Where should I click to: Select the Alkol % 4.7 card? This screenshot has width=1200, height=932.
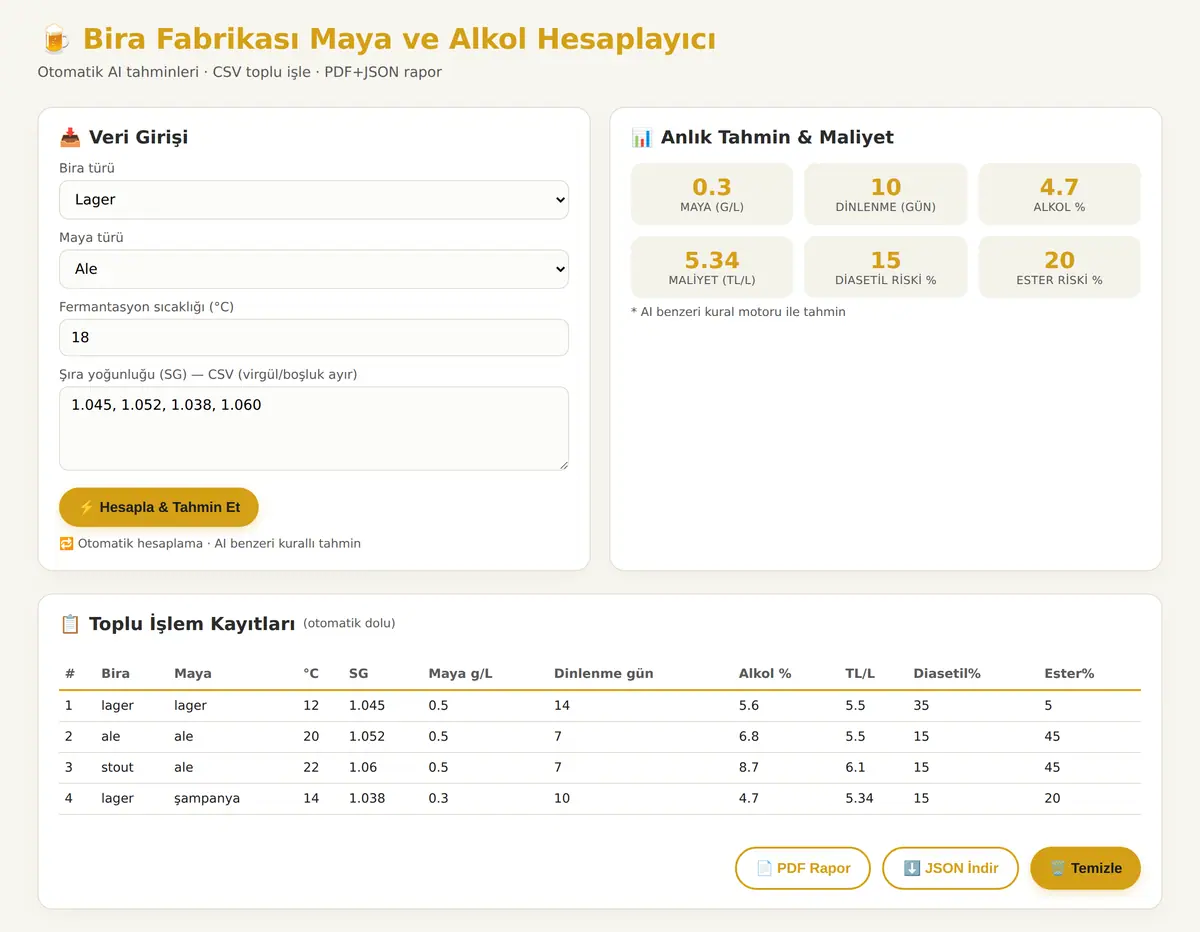tap(1059, 194)
